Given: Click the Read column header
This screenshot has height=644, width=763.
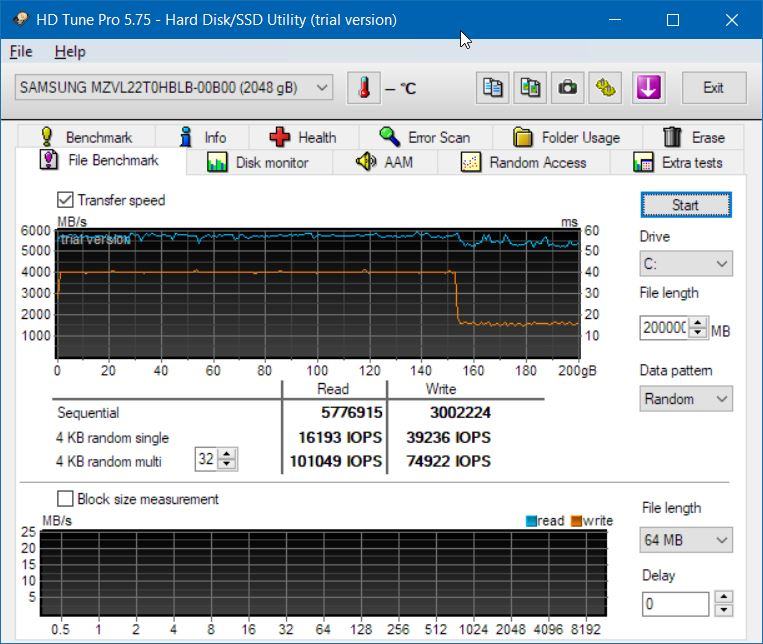Looking at the screenshot, I should (x=333, y=389).
